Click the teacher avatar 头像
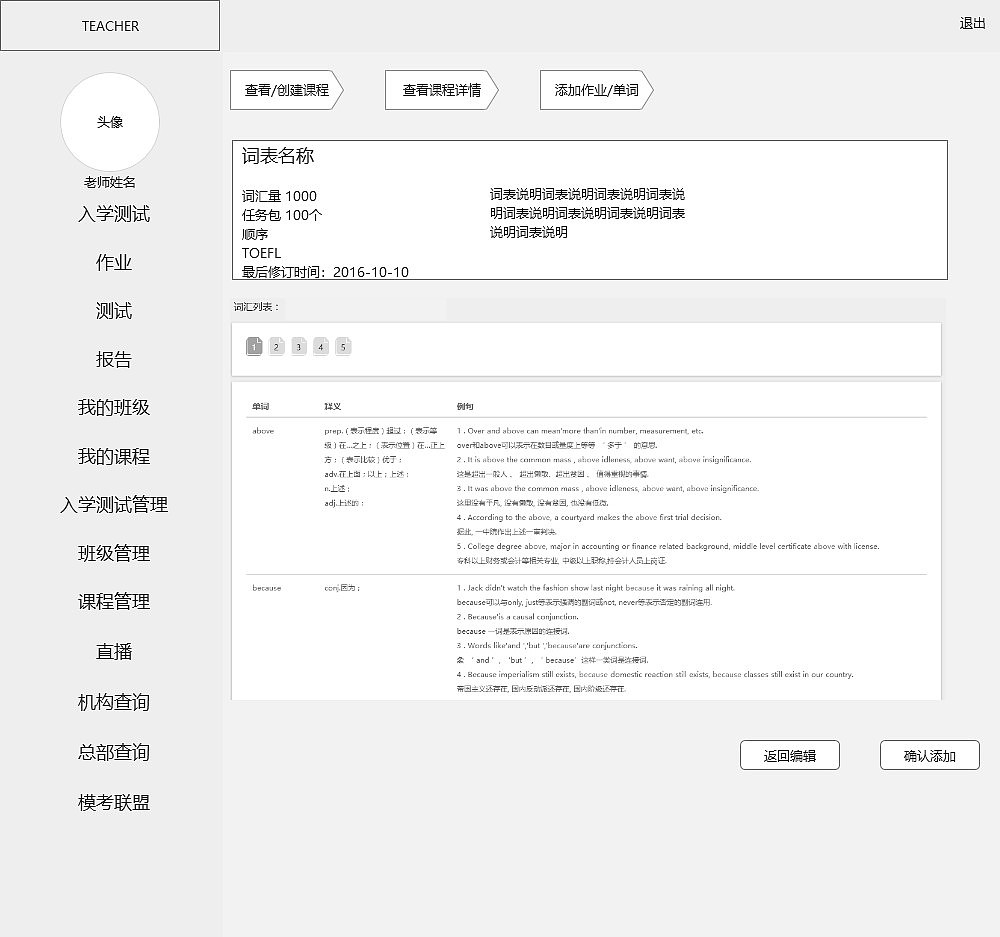The width and height of the screenshot is (1000, 937). coord(110,122)
